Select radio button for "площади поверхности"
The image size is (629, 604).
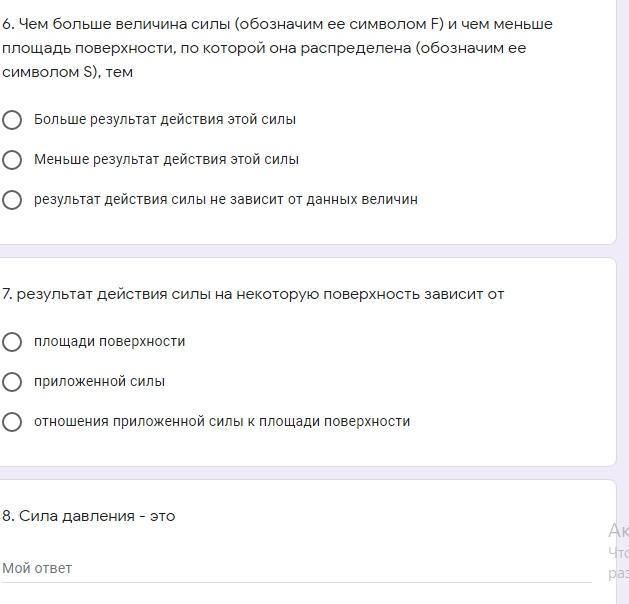pyautogui.click(x=12, y=342)
